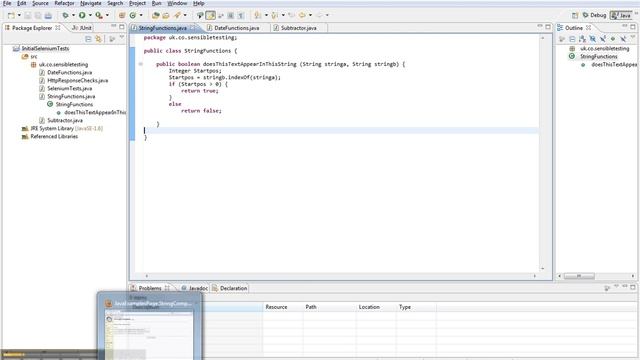Viewport: 640px width, 360px height.
Task: Open the Javadoc tab
Action: 194,288
